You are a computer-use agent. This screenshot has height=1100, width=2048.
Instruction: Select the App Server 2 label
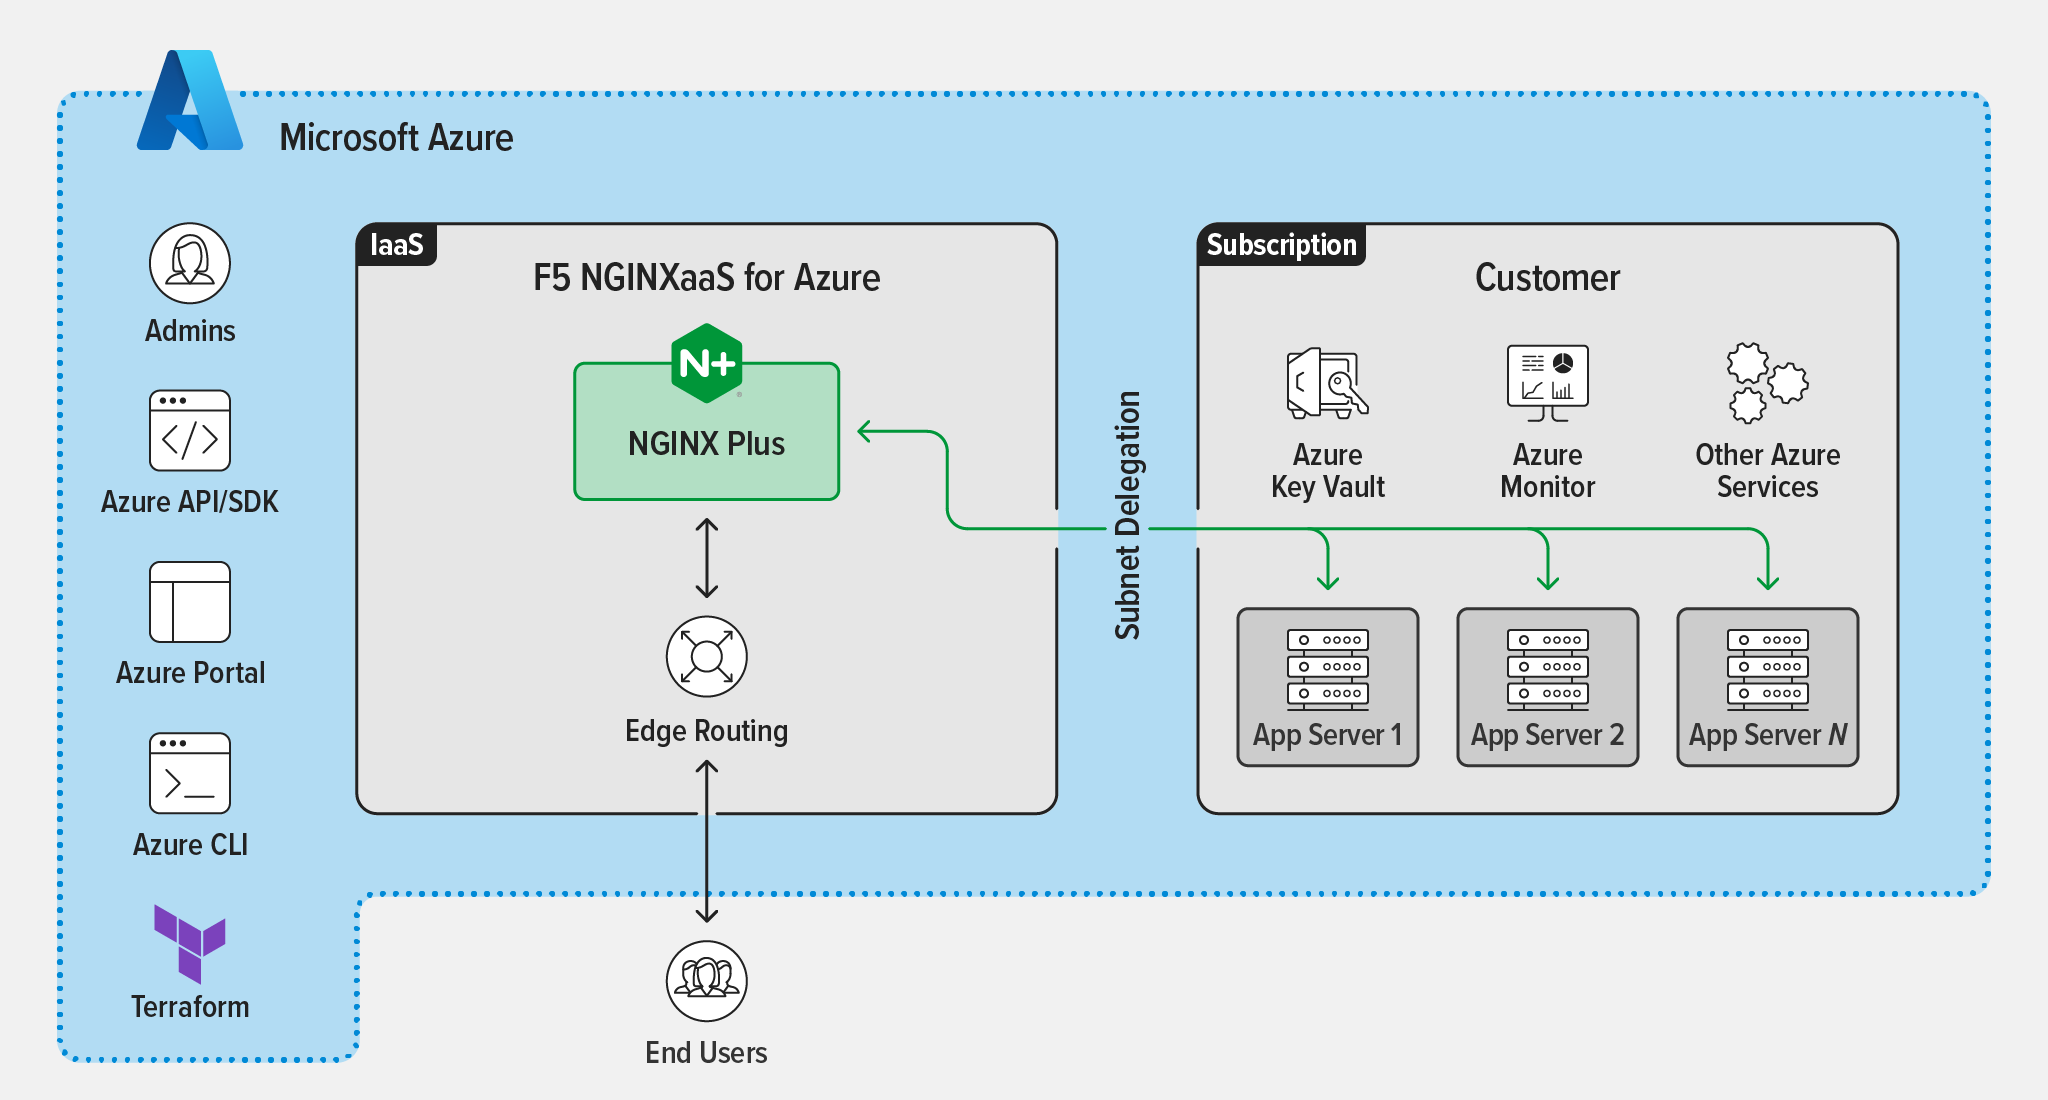pyautogui.click(x=1548, y=735)
